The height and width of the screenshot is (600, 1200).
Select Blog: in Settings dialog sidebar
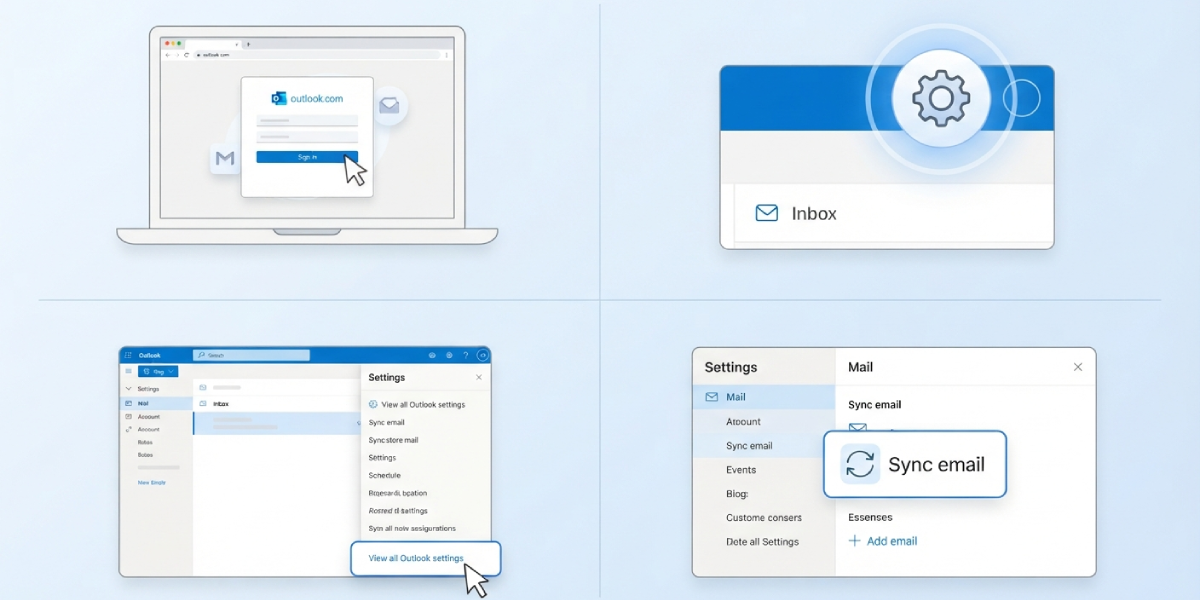pos(737,494)
